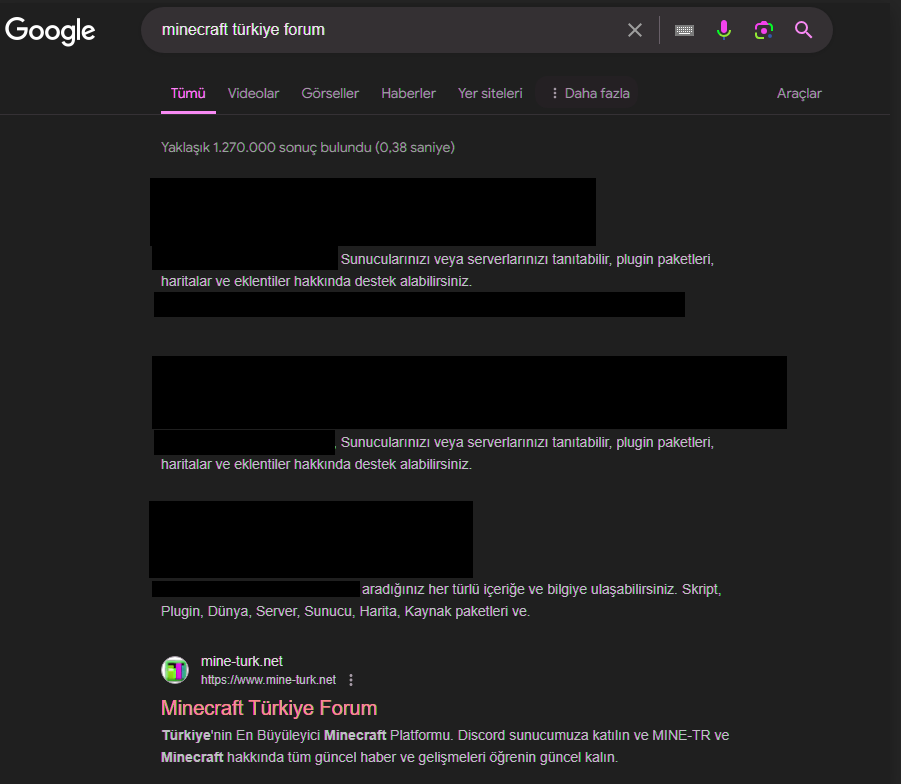The image size is (901, 784).
Task: Click the mine-turk.net site name
Action: point(242,661)
